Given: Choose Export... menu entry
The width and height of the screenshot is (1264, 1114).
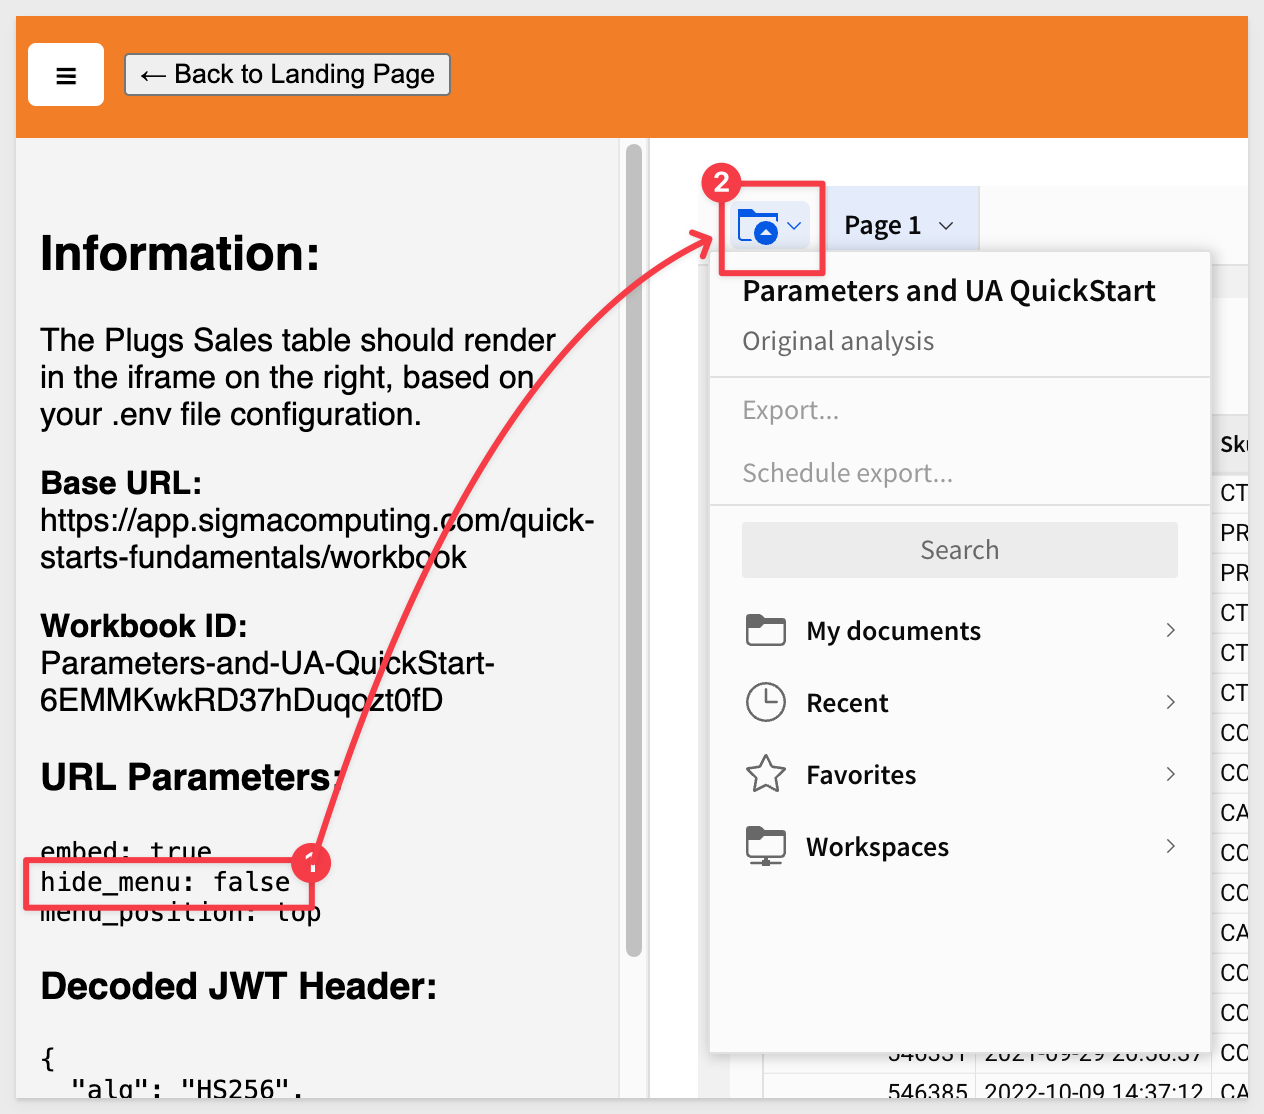Looking at the screenshot, I should click(791, 410).
